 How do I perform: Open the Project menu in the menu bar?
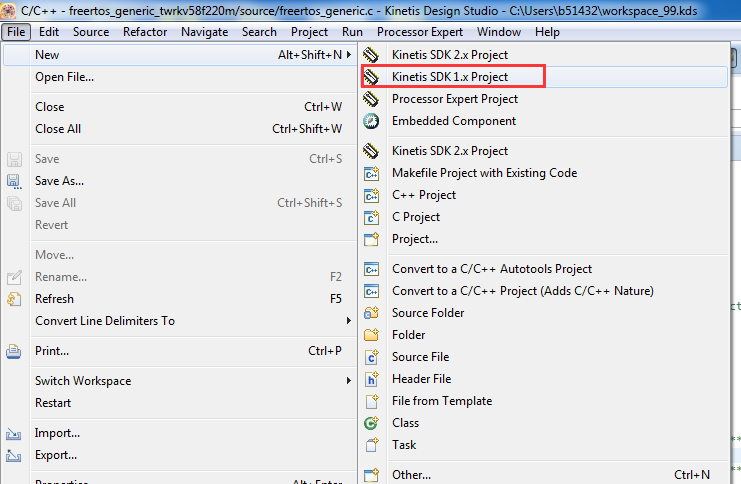(309, 32)
